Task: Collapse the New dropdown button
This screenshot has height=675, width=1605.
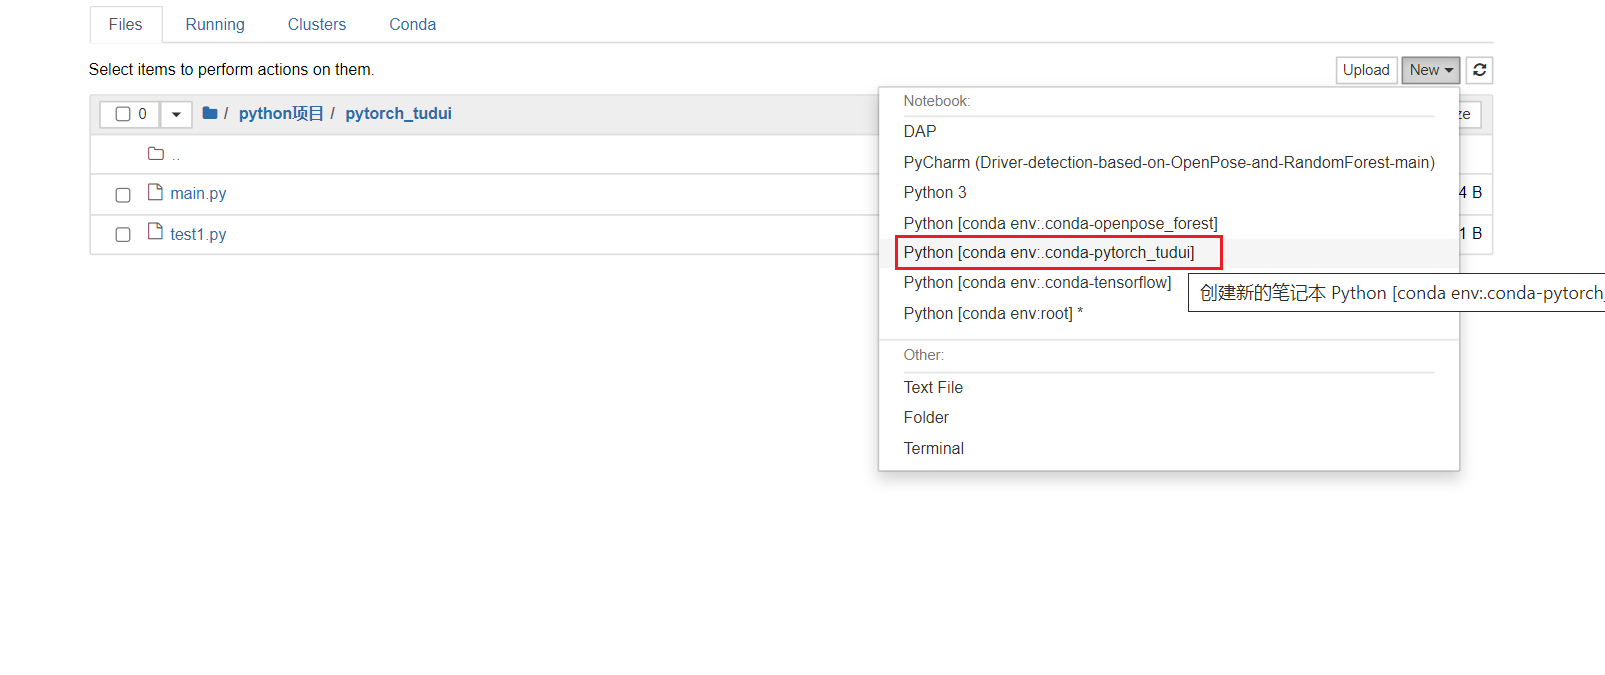Action: 1430,70
